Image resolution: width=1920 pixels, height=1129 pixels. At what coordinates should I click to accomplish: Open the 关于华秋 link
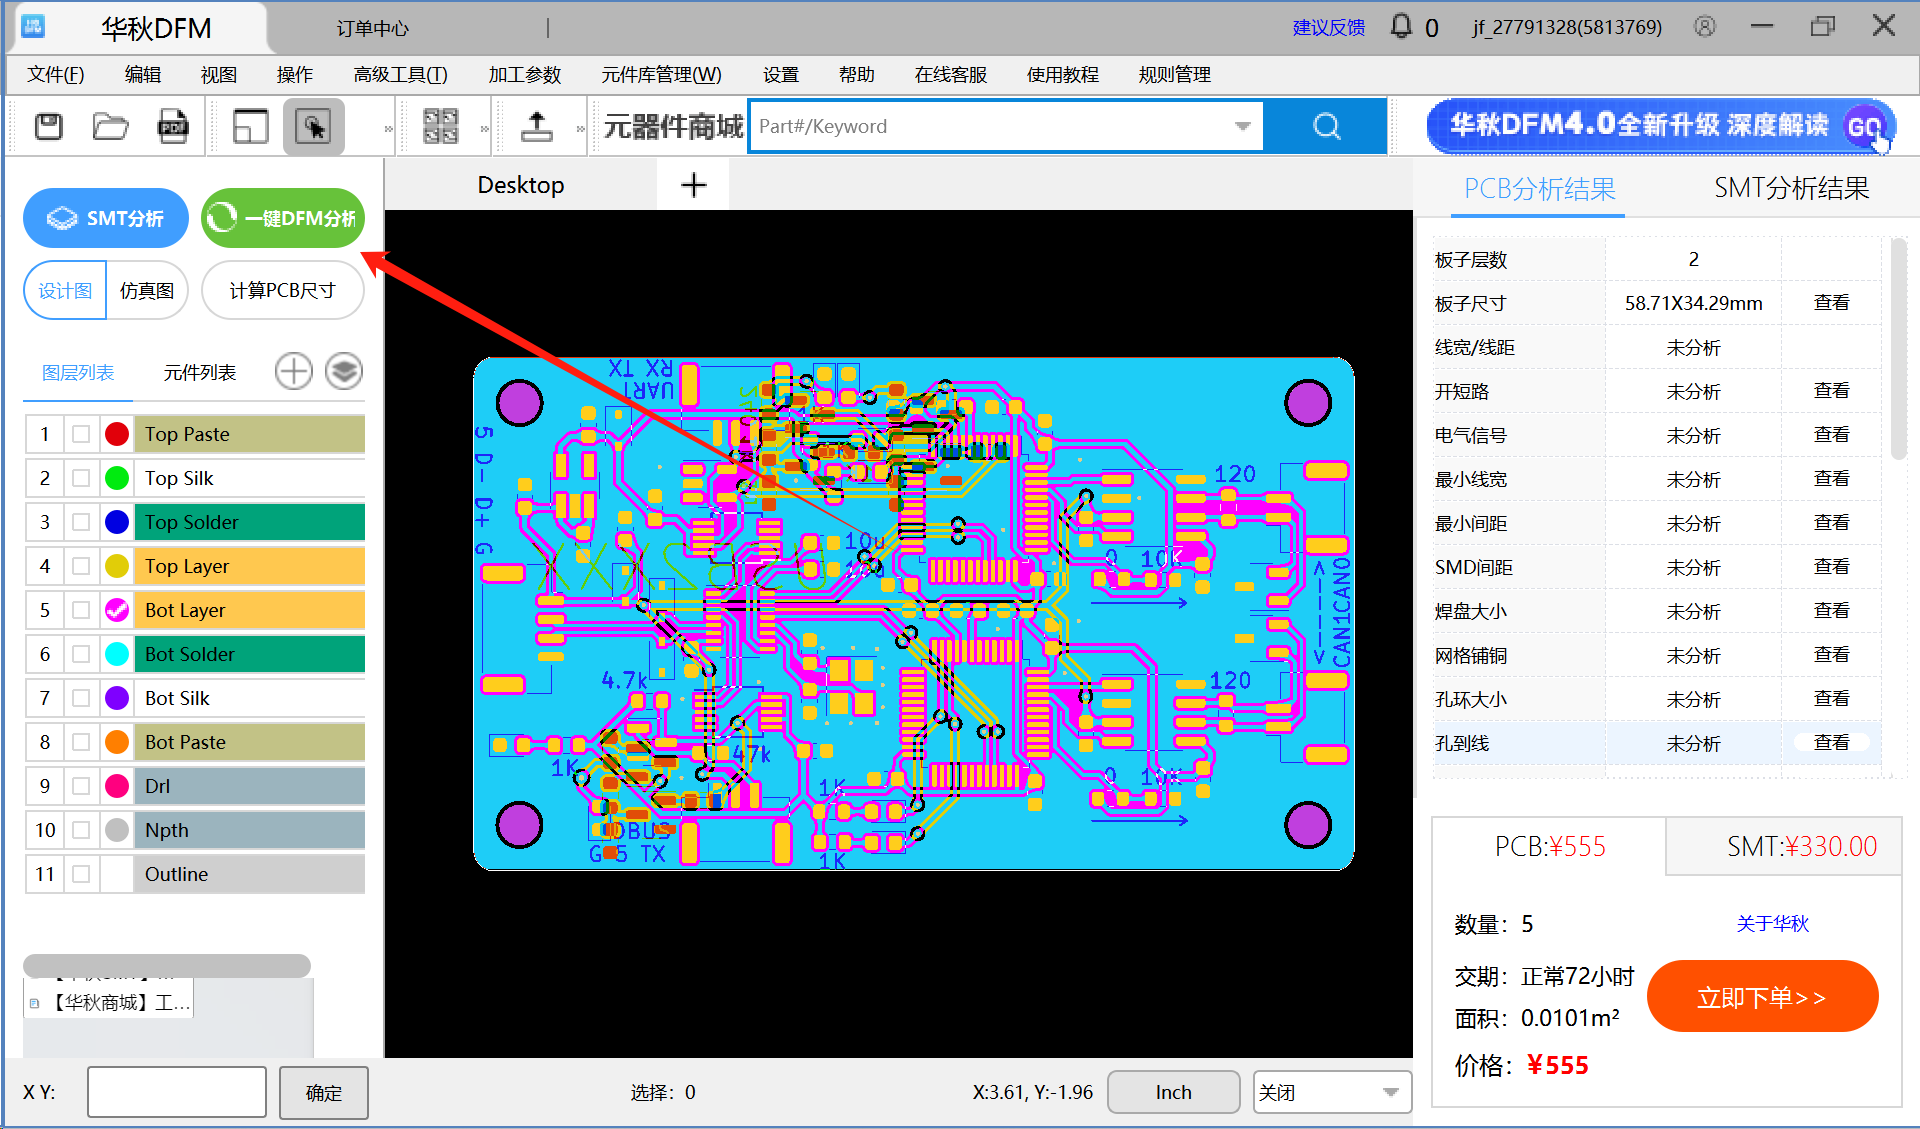(1772, 923)
